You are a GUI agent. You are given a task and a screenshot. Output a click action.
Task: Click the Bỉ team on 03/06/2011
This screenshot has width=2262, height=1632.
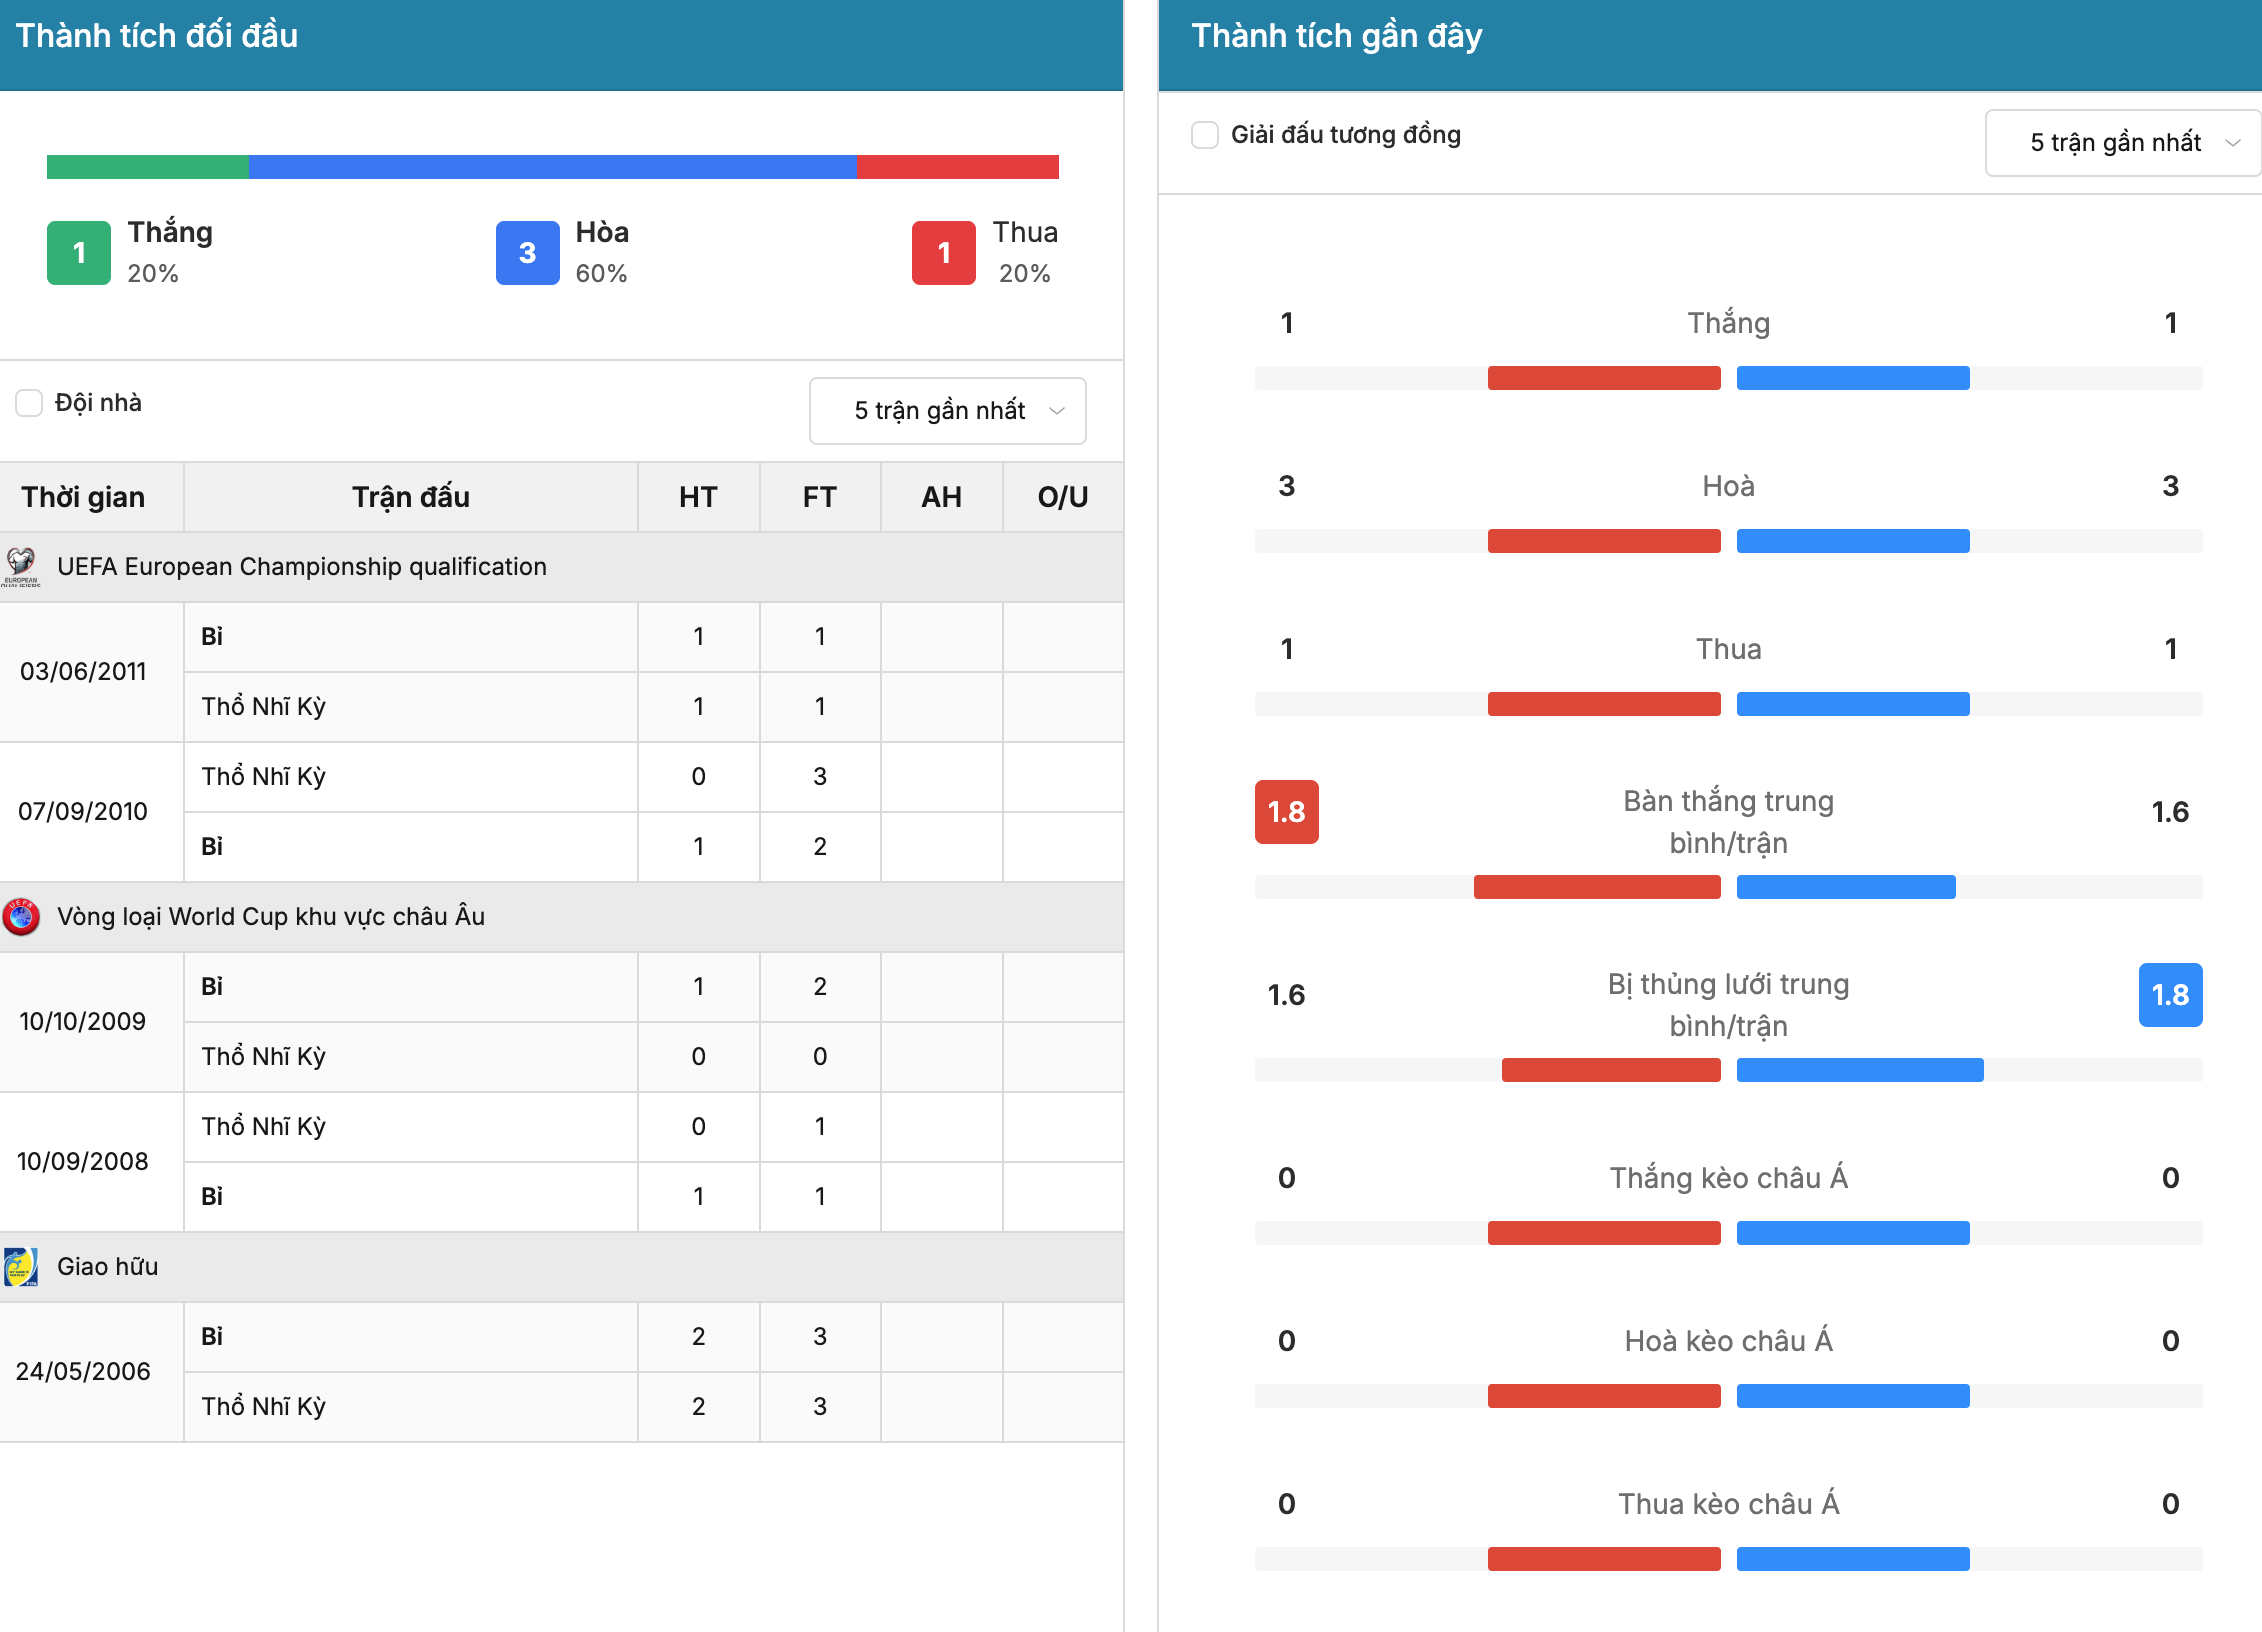point(212,637)
